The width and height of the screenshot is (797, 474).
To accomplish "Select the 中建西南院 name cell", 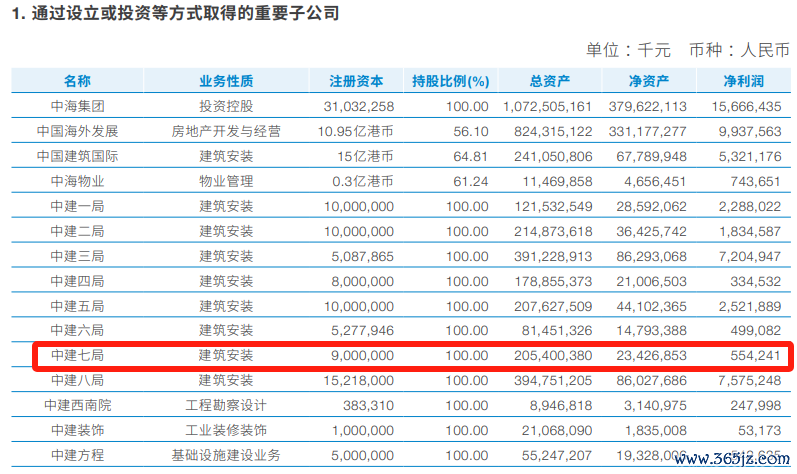I will [x=77, y=405].
